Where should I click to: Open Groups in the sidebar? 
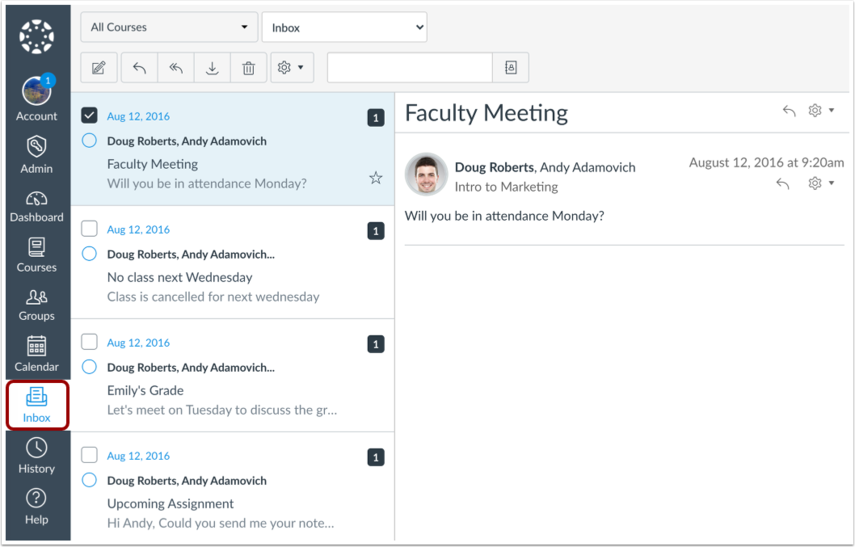(37, 304)
